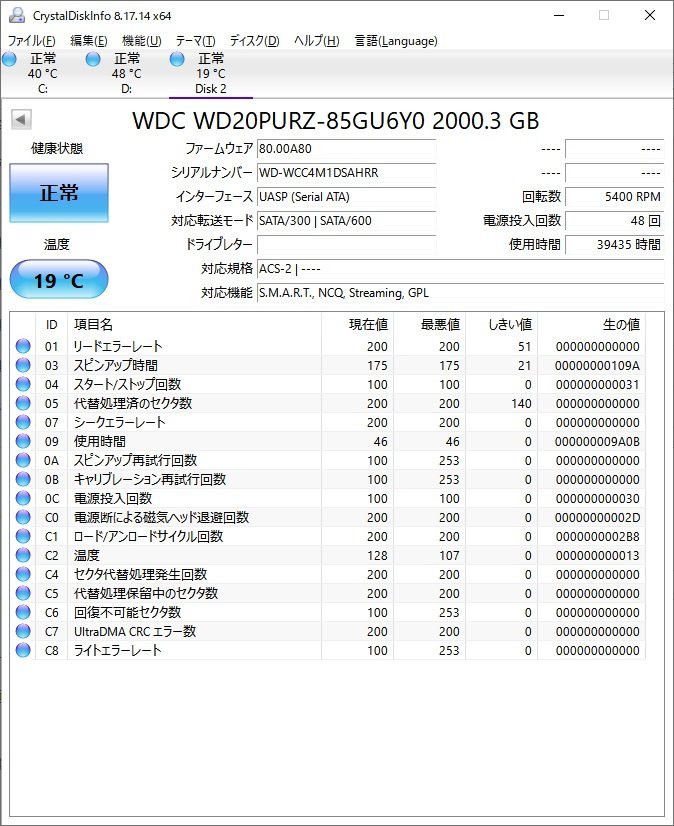Open the ディスク(D) menu
Image resolution: width=674 pixels, height=826 pixels.
pyautogui.click(x=254, y=41)
